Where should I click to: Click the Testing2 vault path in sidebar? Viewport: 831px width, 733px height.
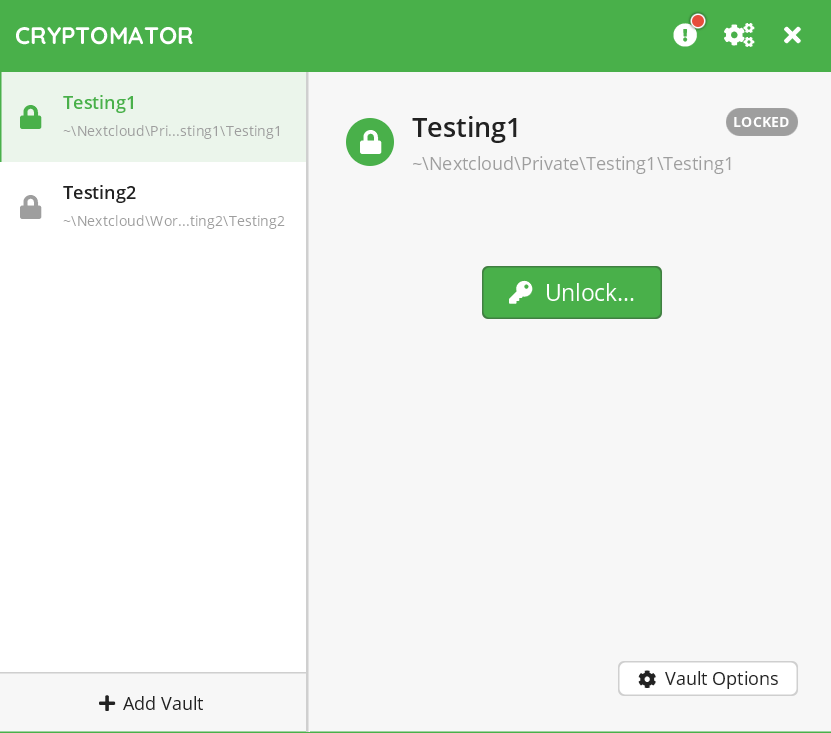(174, 221)
